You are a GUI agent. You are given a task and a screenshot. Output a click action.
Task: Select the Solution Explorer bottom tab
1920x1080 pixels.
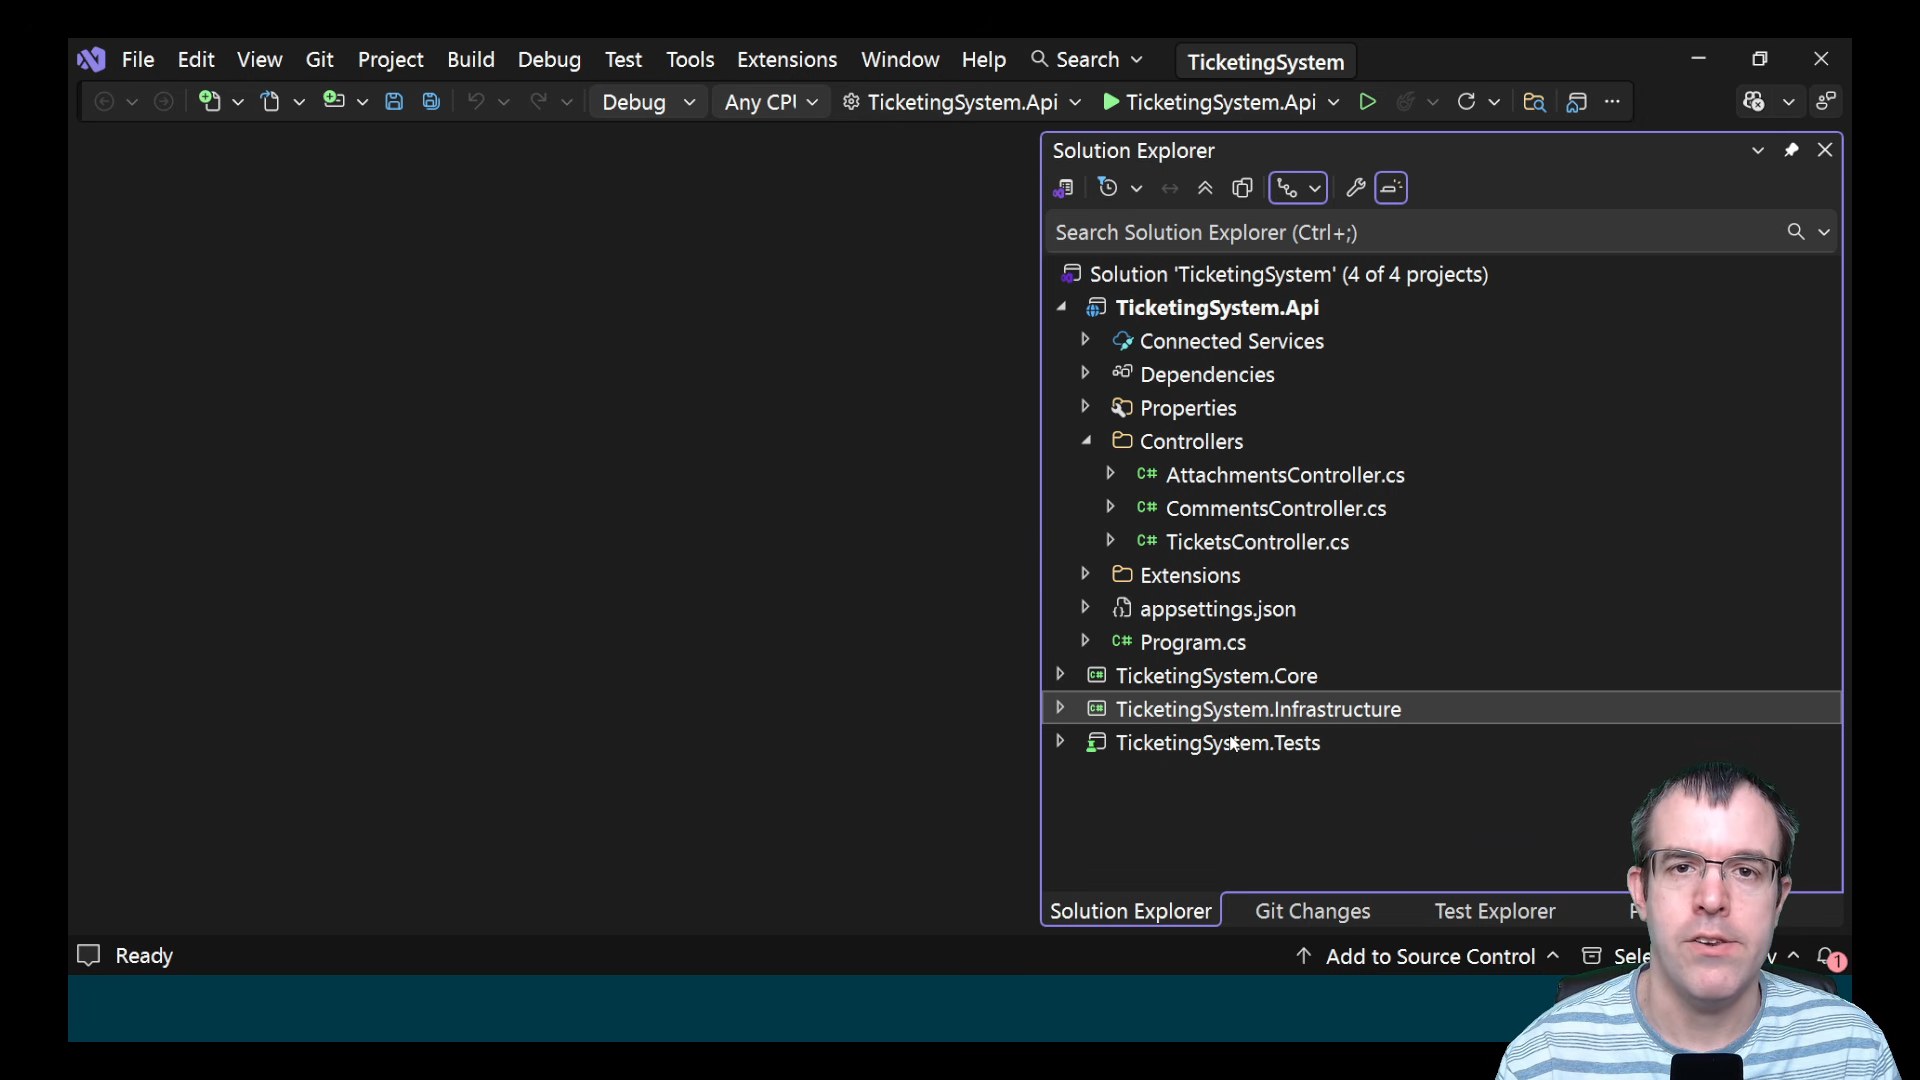point(1131,911)
